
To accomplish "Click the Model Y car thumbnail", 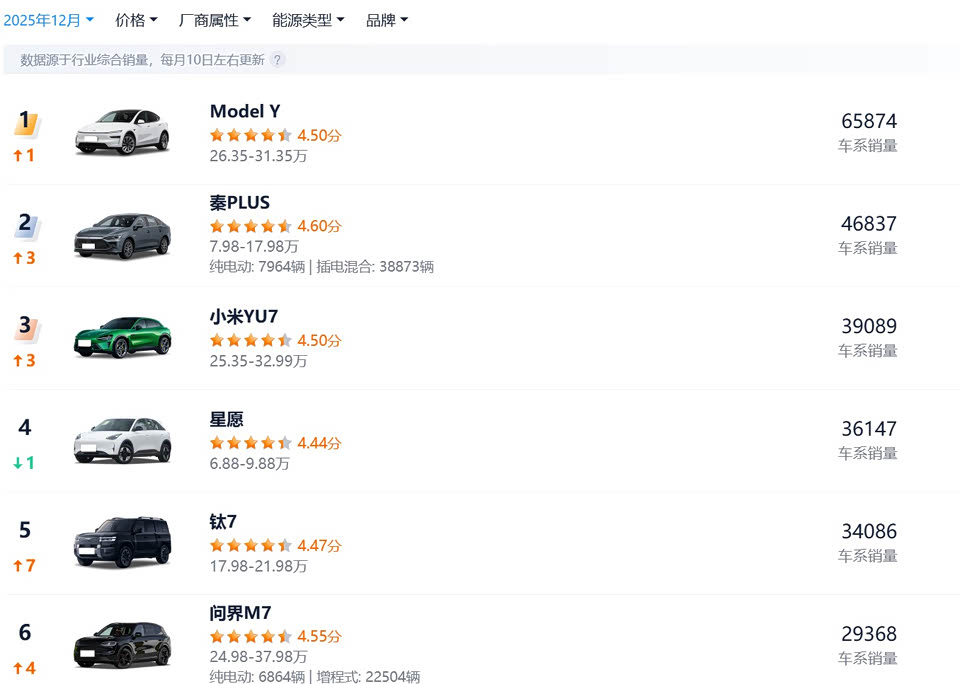I will point(123,132).
